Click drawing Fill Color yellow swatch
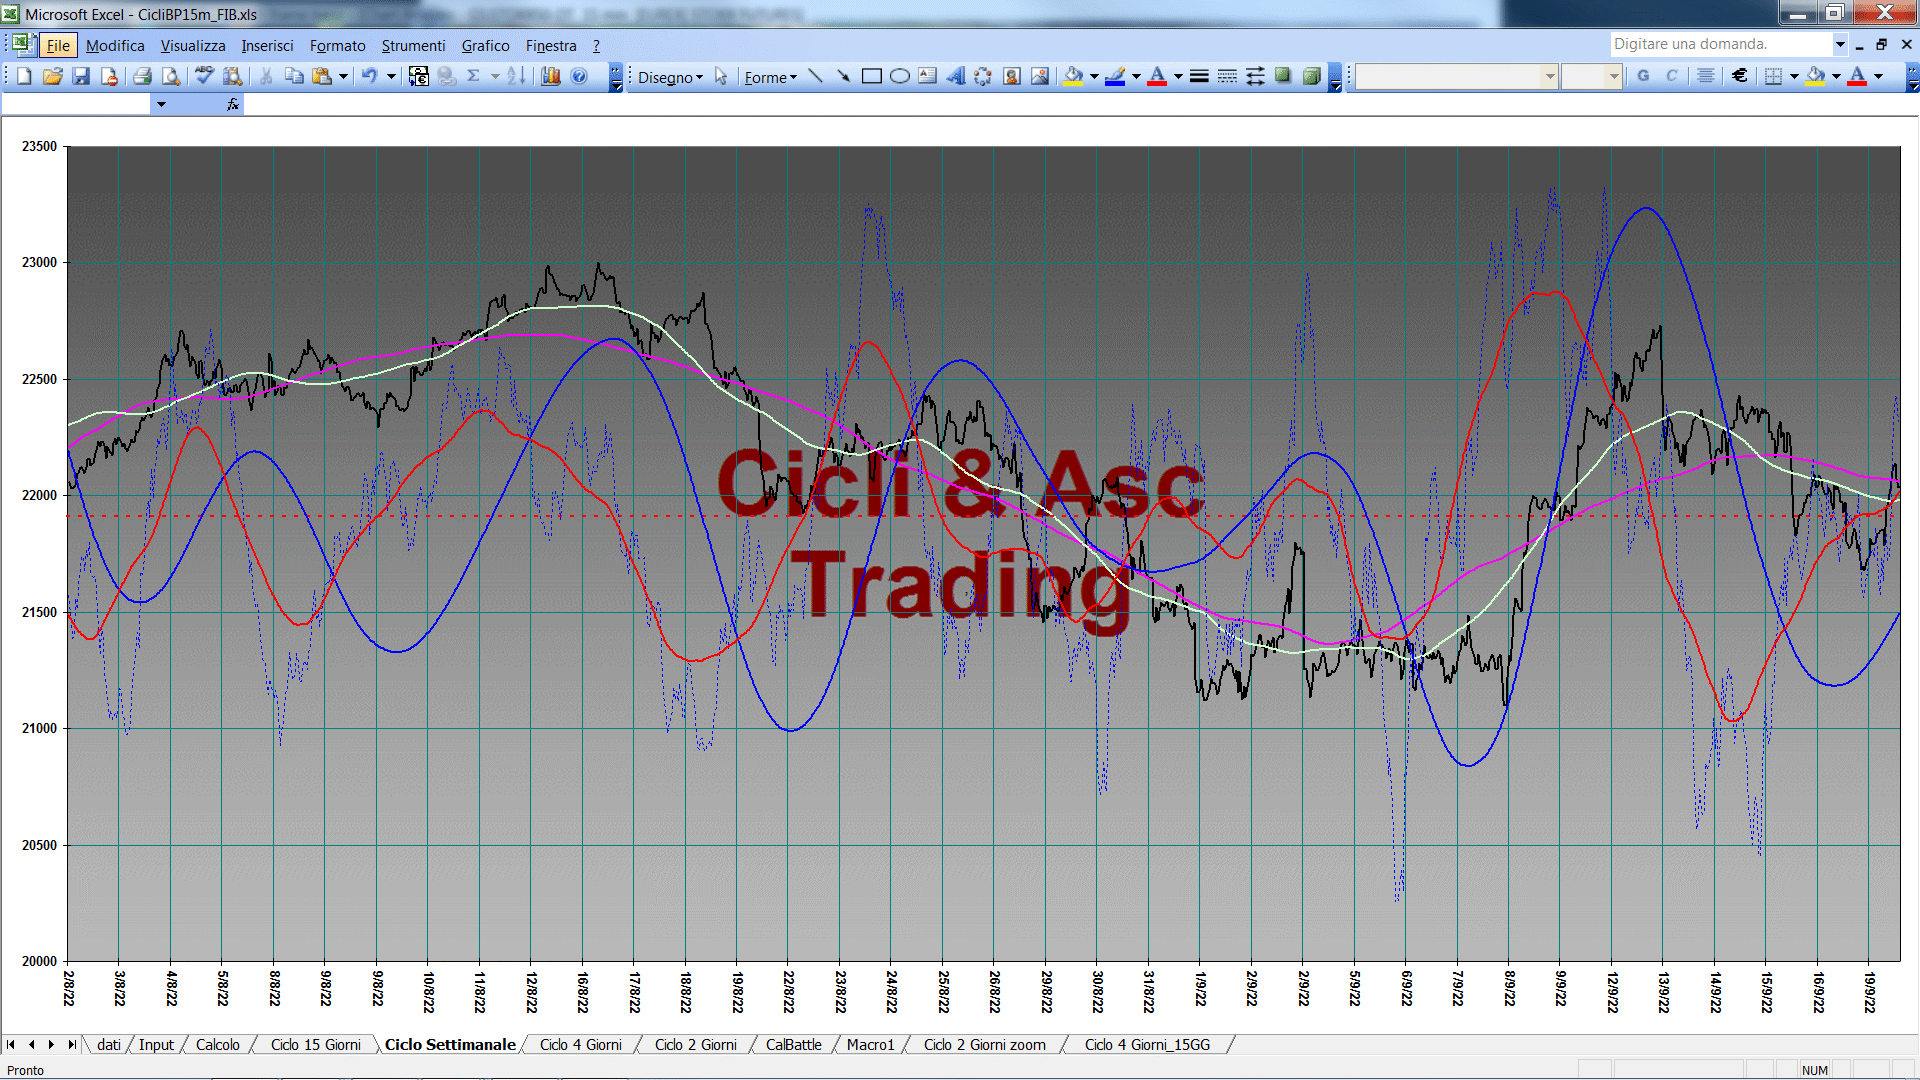The width and height of the screenshot is (1920, 1080). 1074,76
